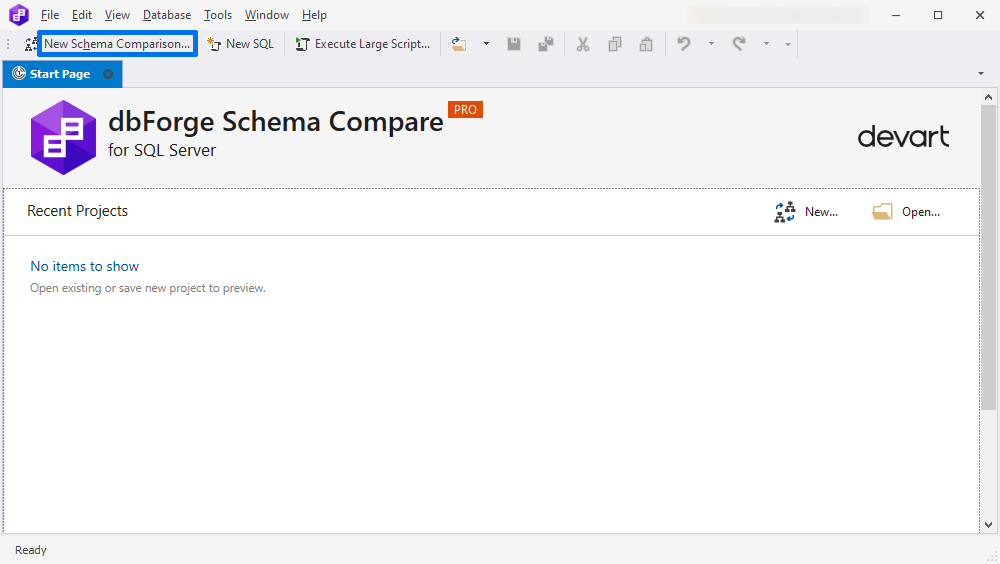Select the Start Page tab

tap(60, 74)
